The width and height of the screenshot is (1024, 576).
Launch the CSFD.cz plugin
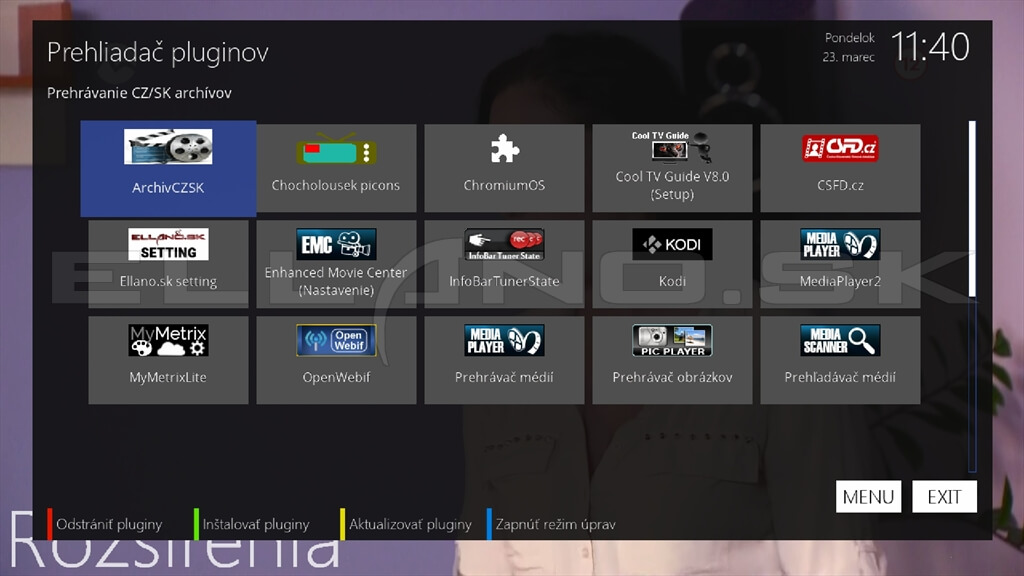pos(840,168)
